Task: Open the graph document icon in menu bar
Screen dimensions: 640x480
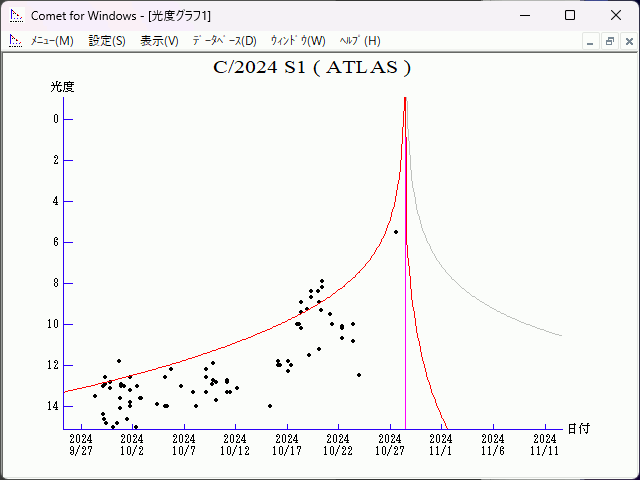Action: [15, 41]
